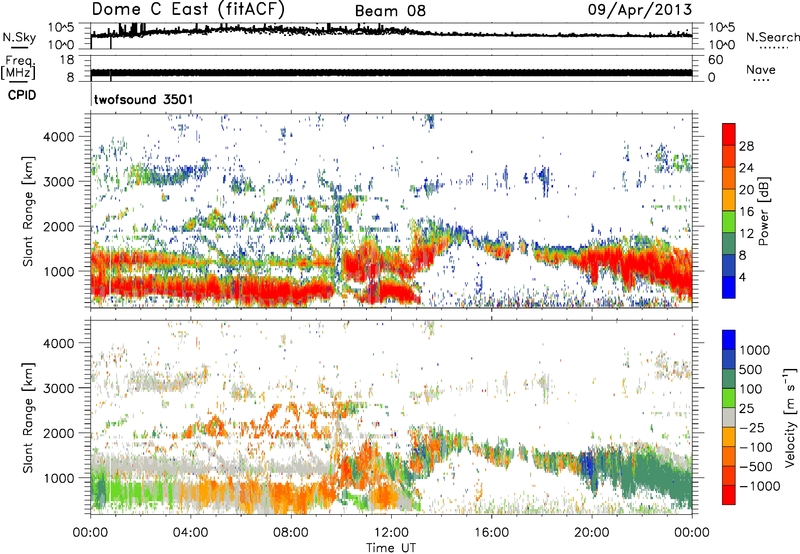Click the "28" label on Power colorbar

point(746,146)
